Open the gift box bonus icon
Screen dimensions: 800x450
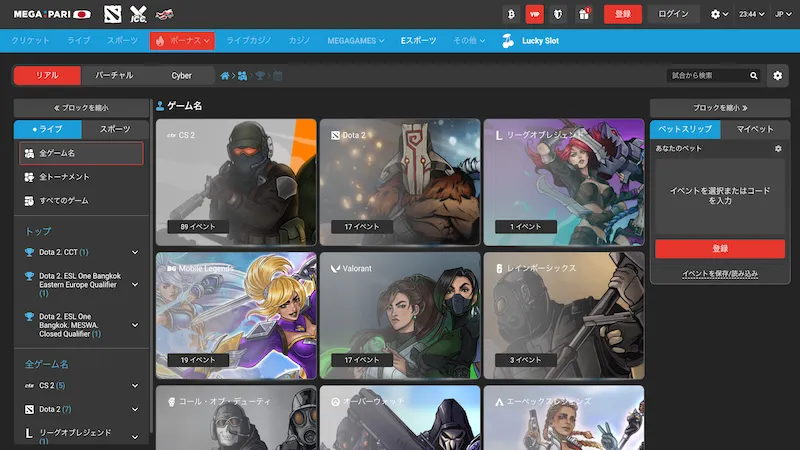pyautogui.click(x=584, y=14)
